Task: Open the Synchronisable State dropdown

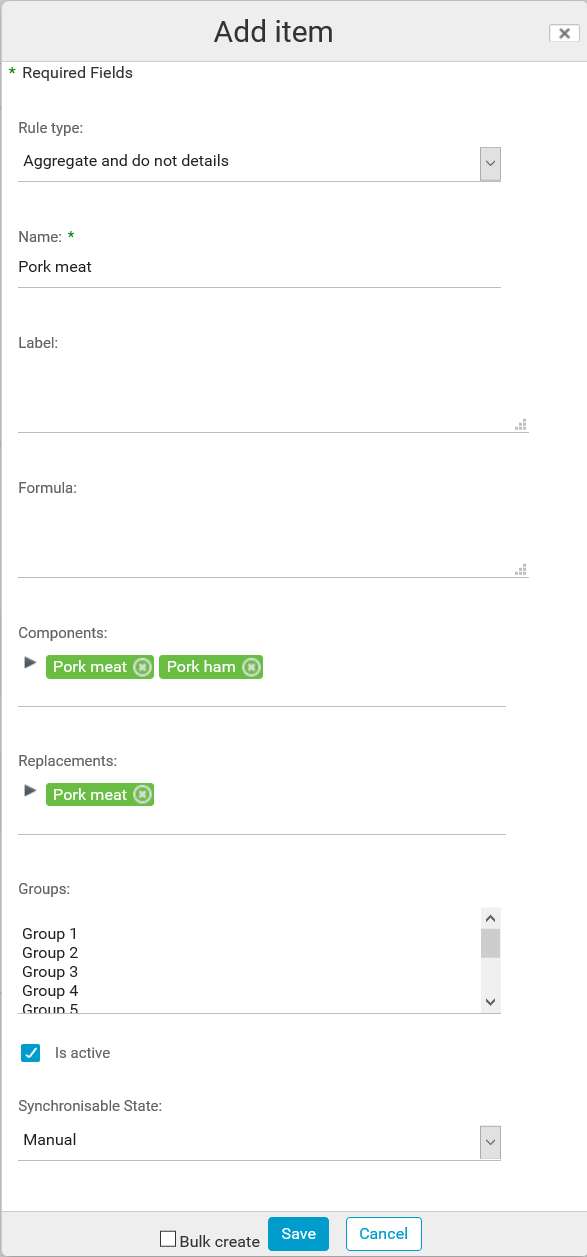Action: tap(489, 1141)
